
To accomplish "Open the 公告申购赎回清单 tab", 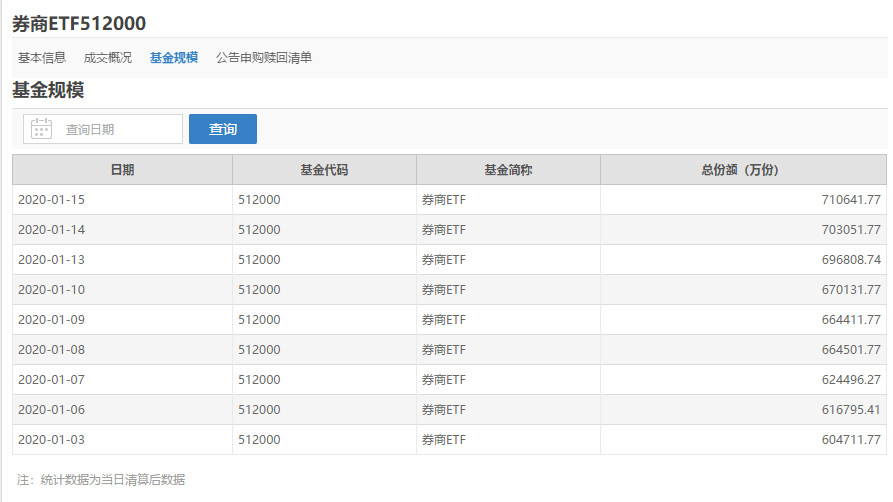I will coord(264,58).
